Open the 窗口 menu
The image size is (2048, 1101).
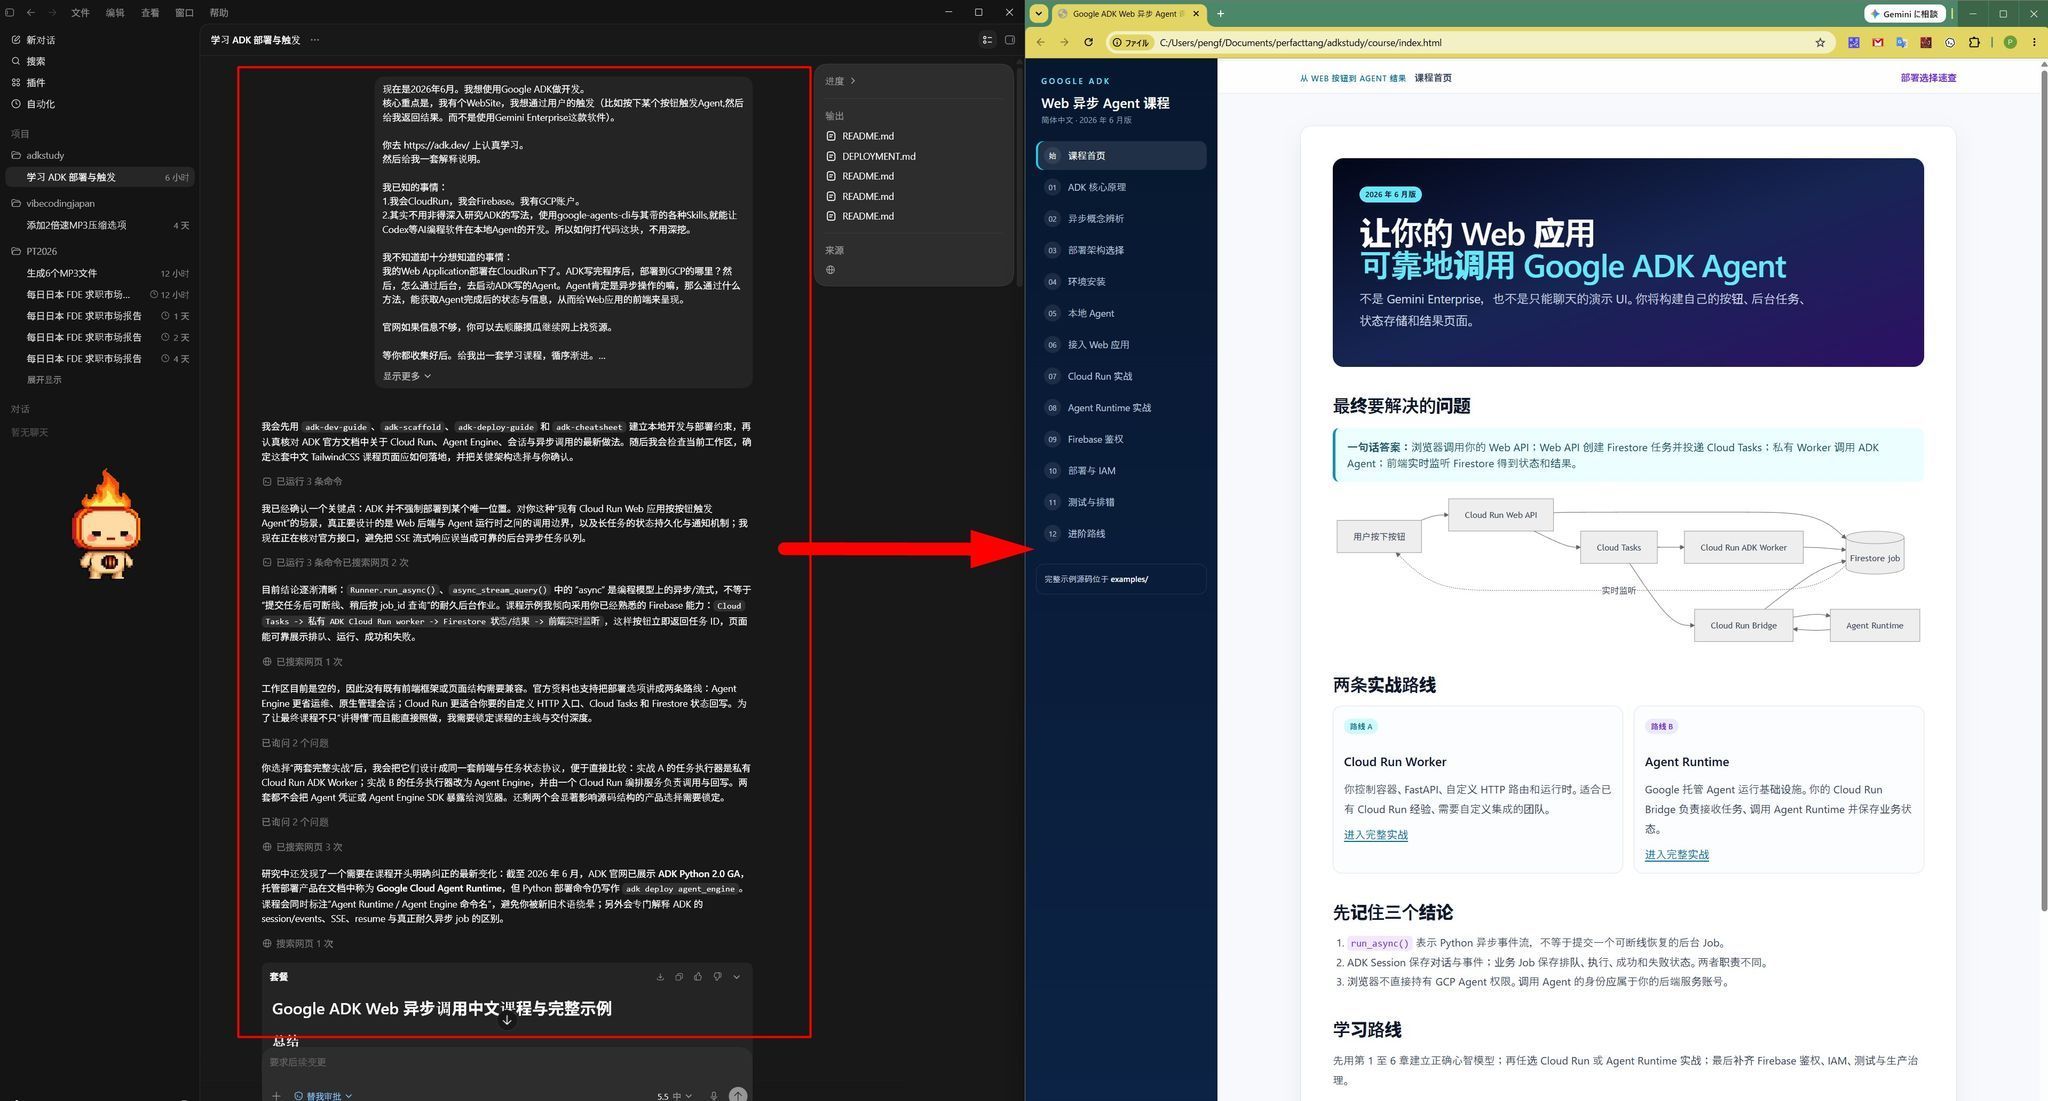click(184, 13)
